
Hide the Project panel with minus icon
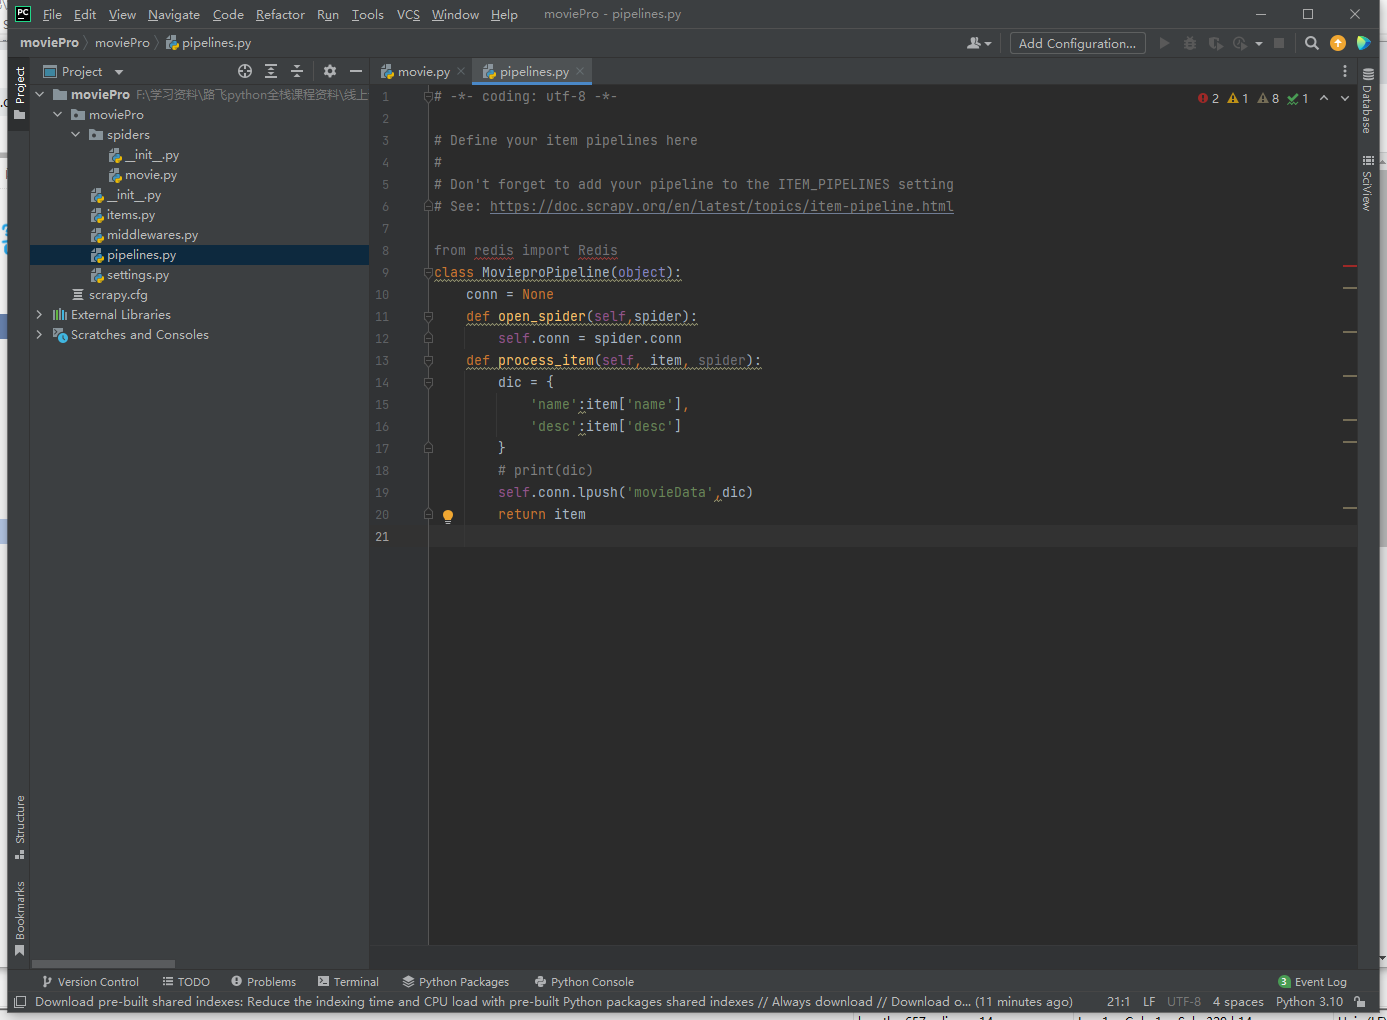pos(355,71)
